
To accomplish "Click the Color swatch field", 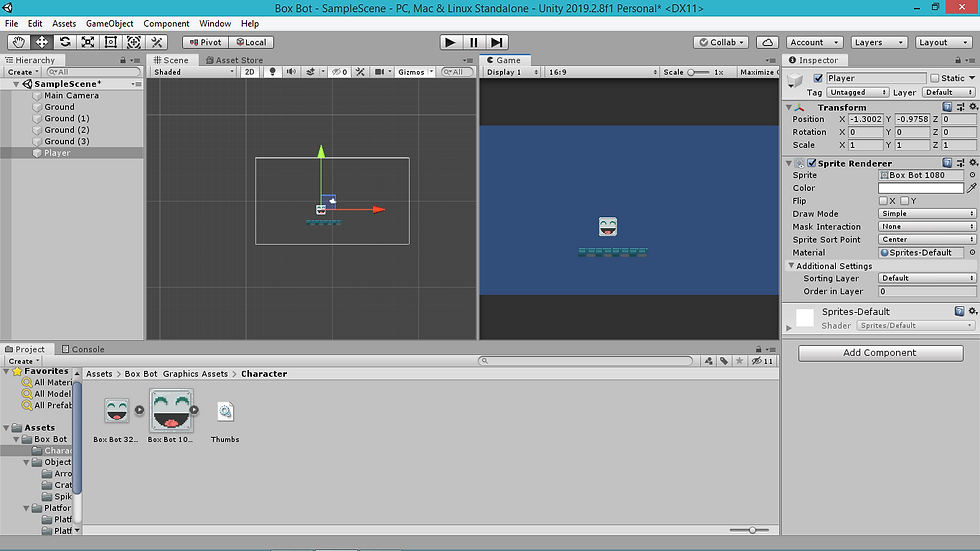I will 921,188.
